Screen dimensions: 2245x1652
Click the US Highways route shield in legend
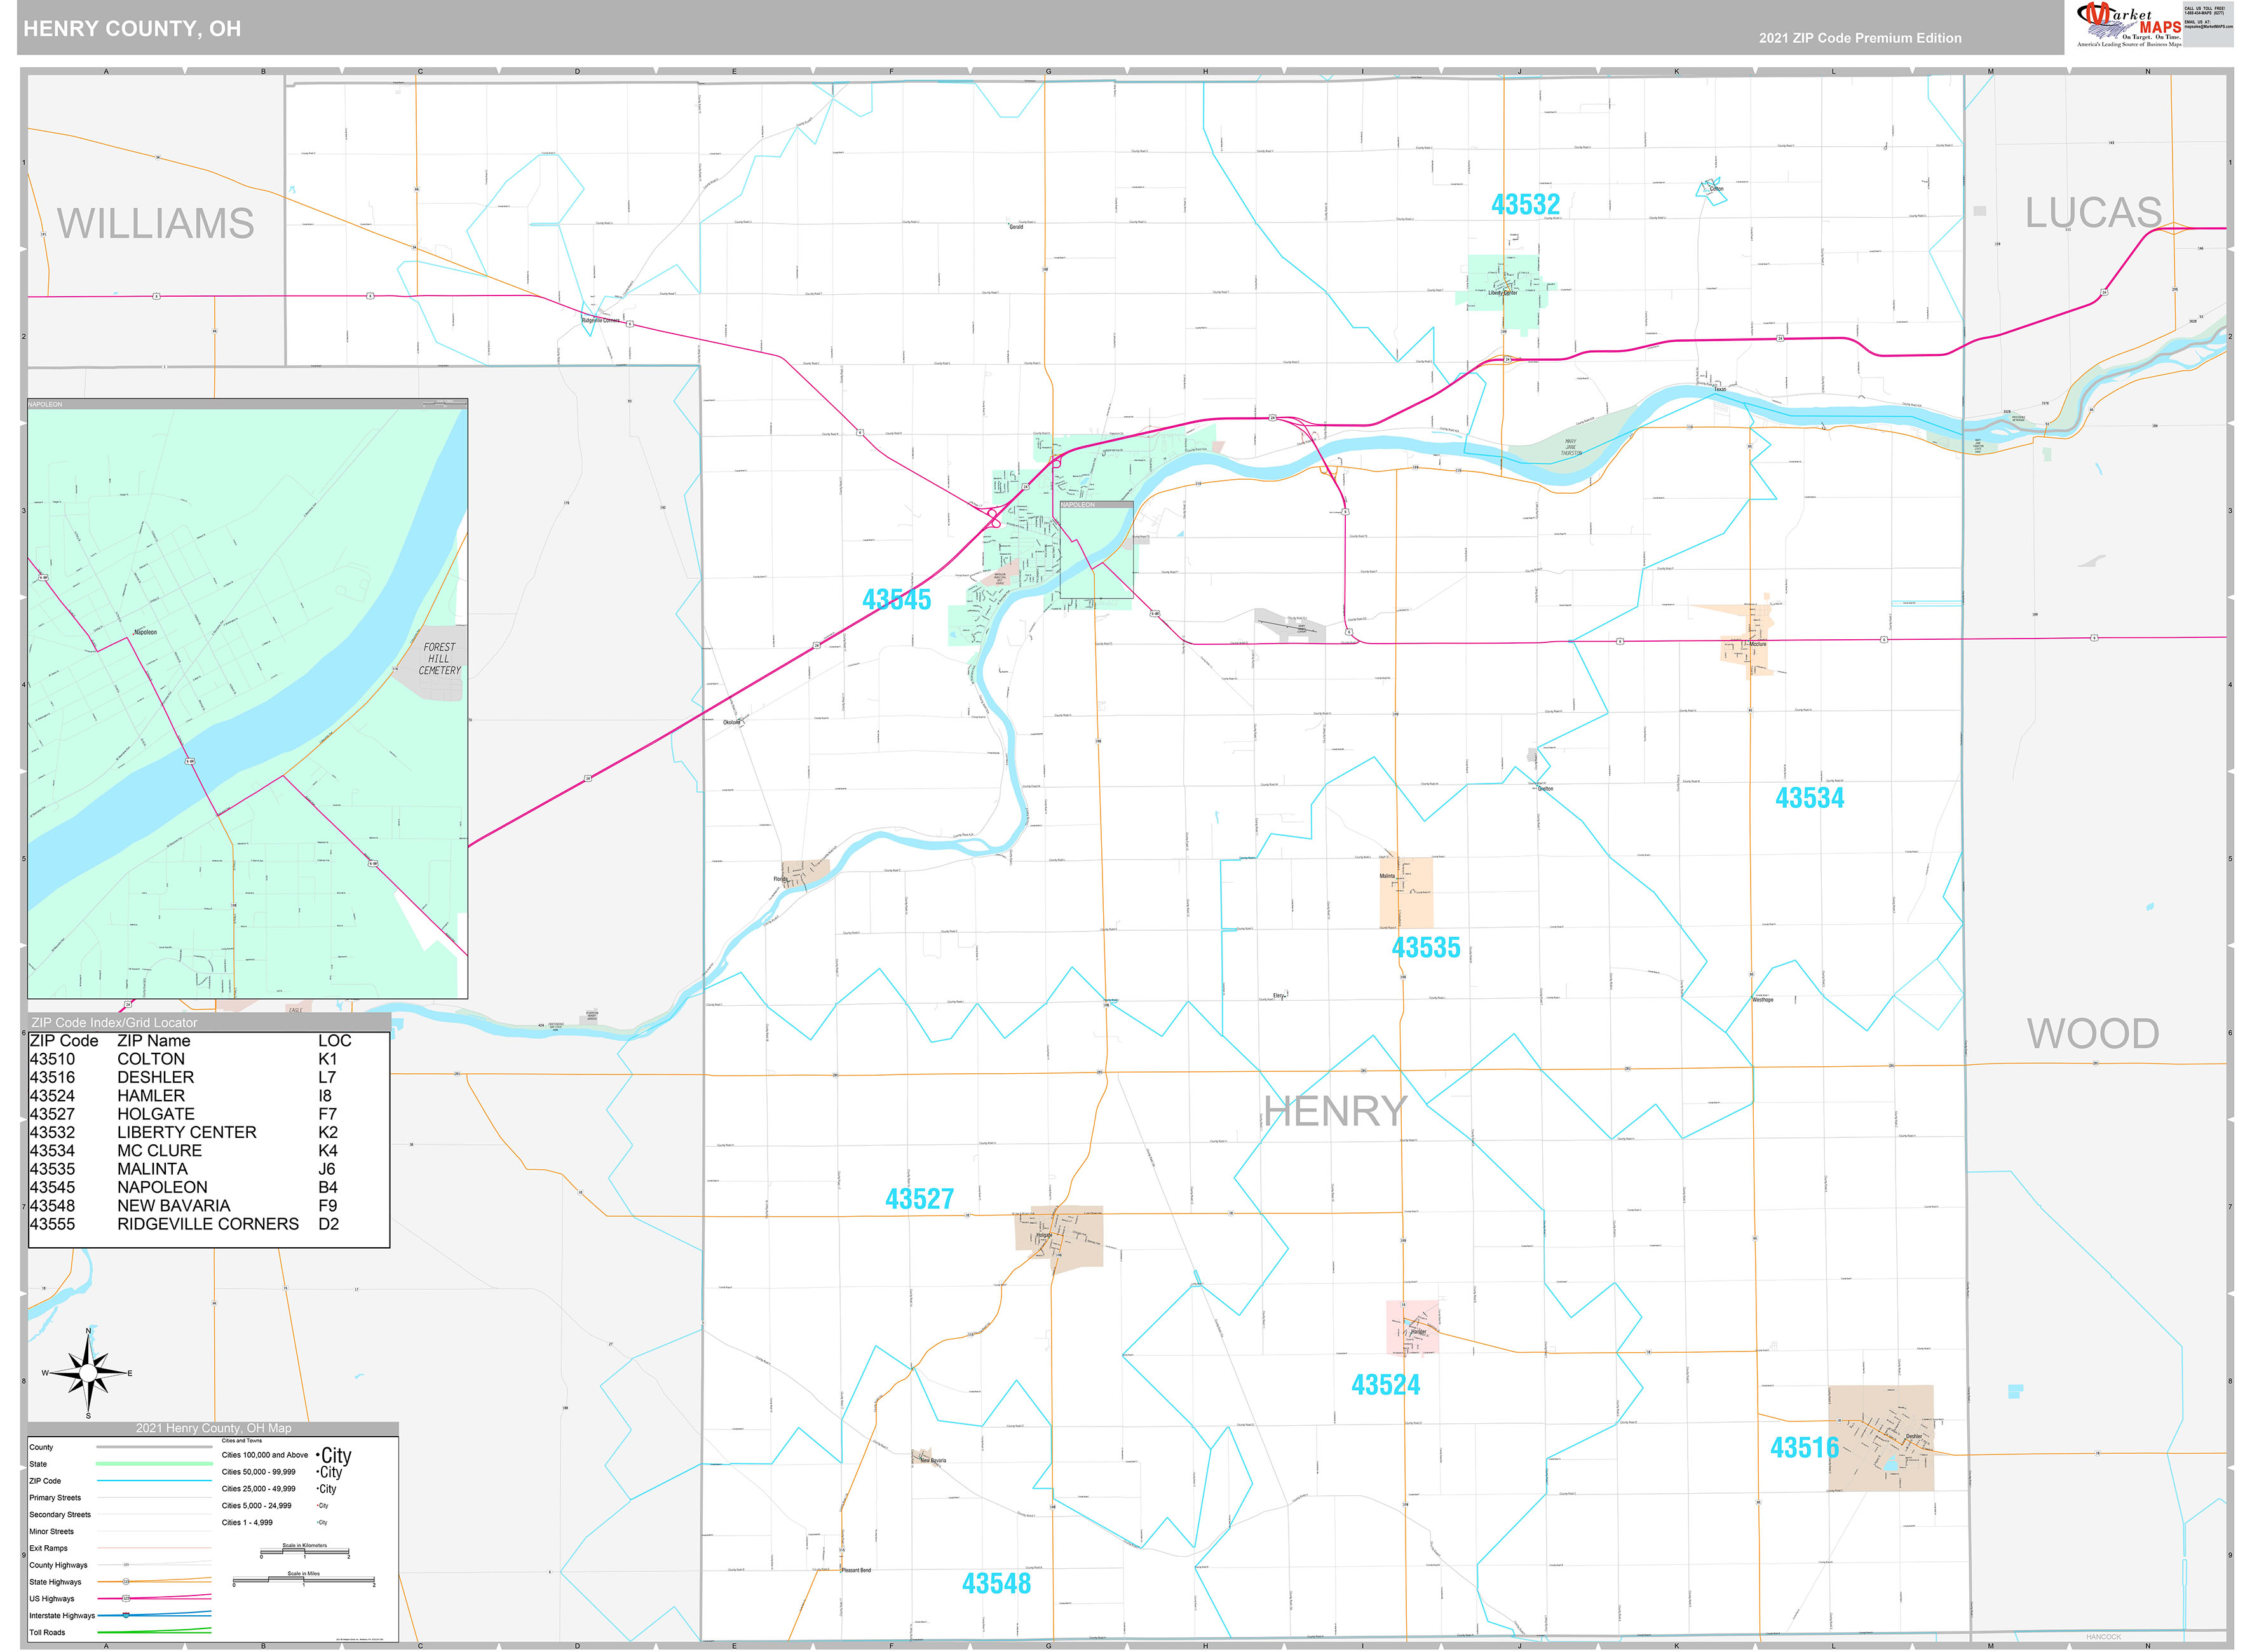pos(125,1598)
